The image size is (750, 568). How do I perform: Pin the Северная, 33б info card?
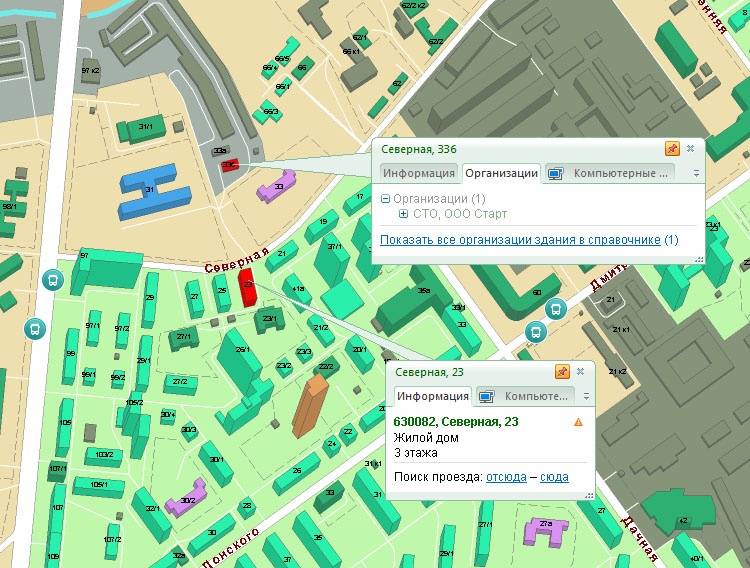(x=672, y=149)
